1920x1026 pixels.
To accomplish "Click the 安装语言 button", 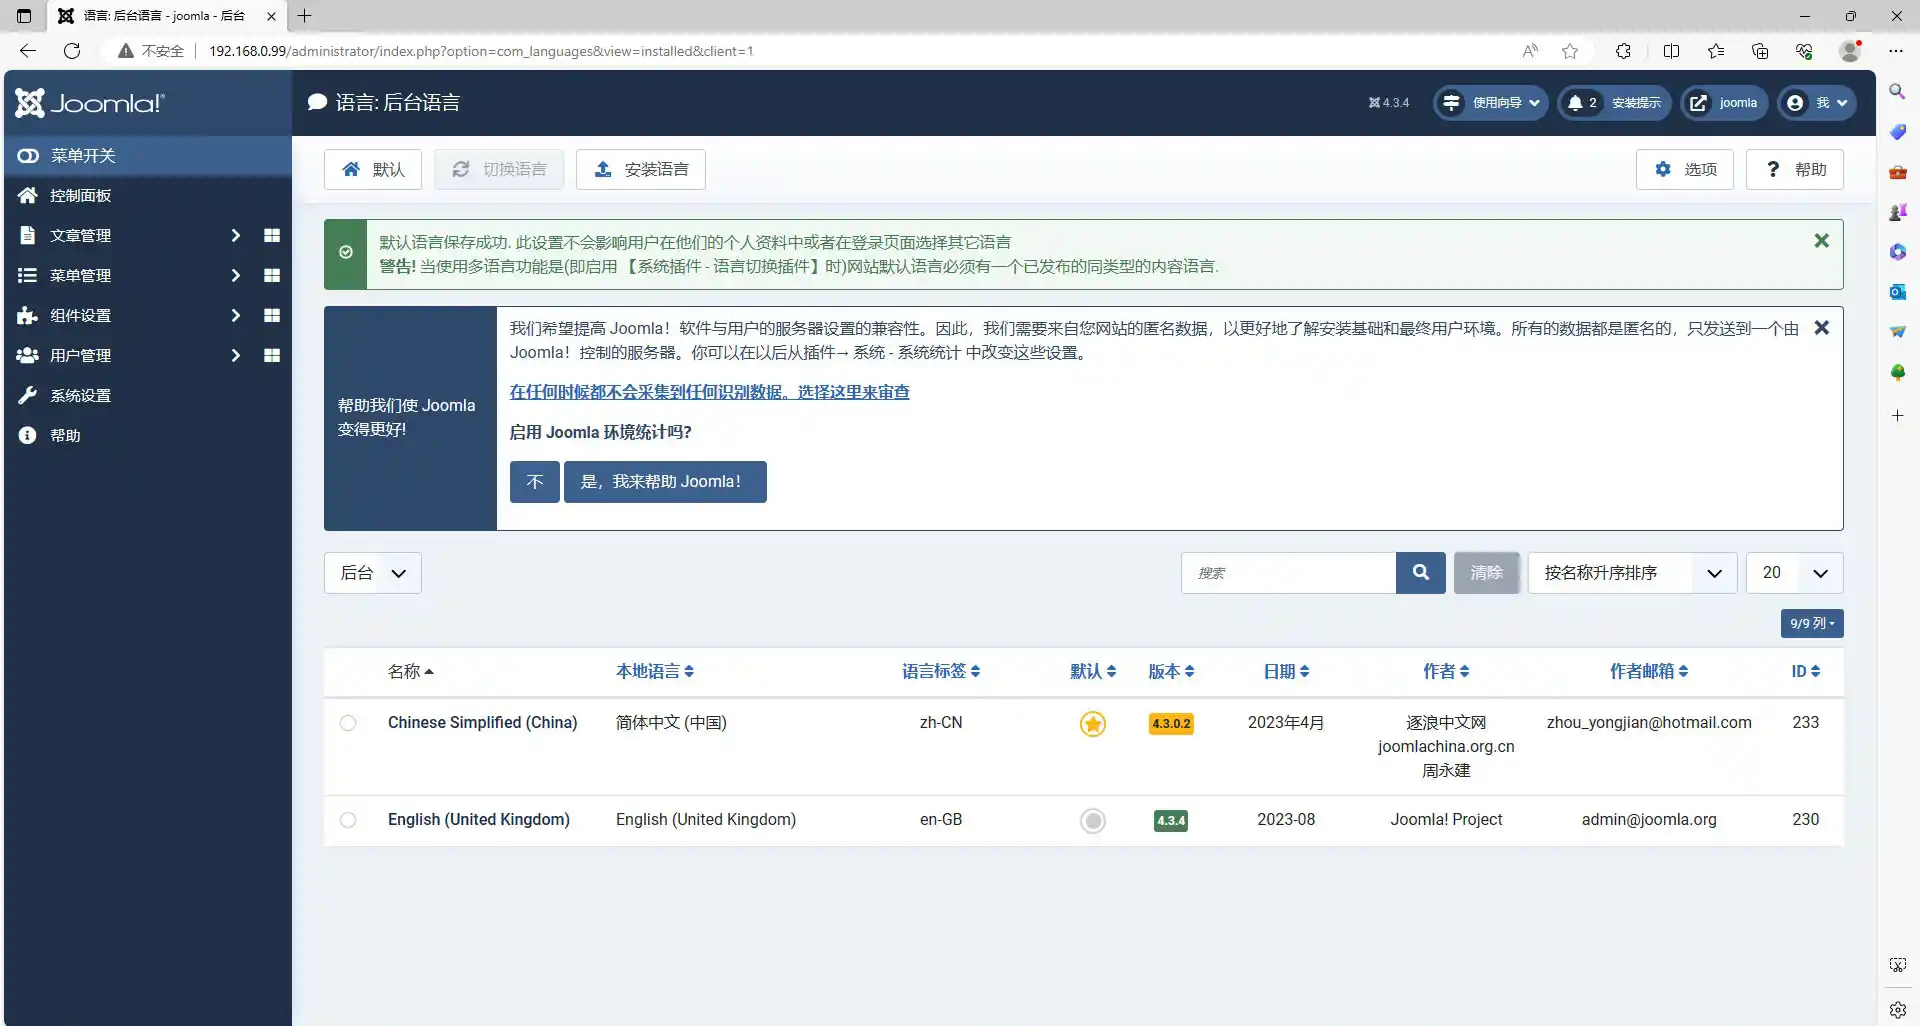I will pyautogui.click(x=641, y=170).
